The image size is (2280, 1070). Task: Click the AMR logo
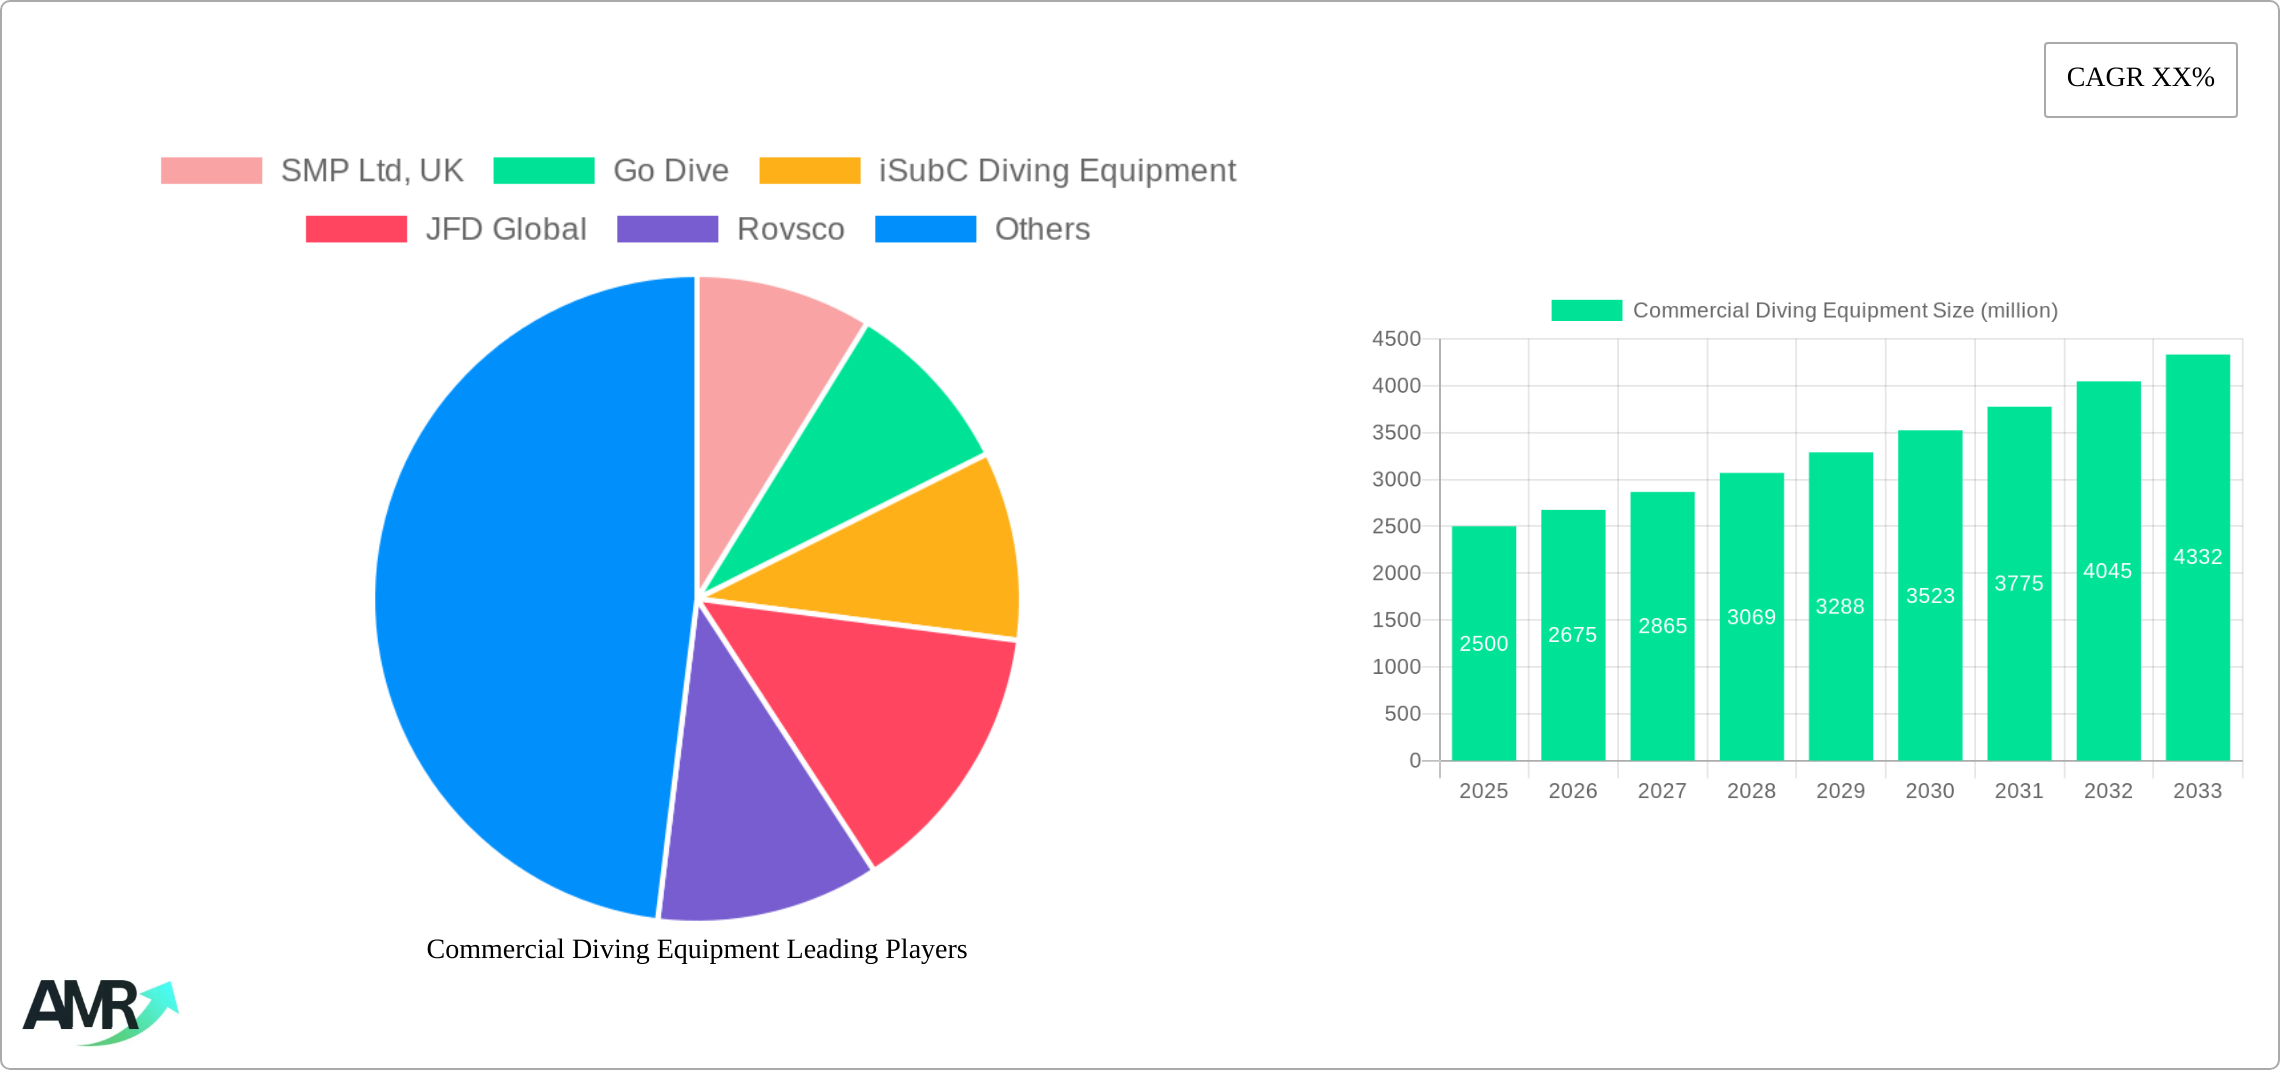100,1012
